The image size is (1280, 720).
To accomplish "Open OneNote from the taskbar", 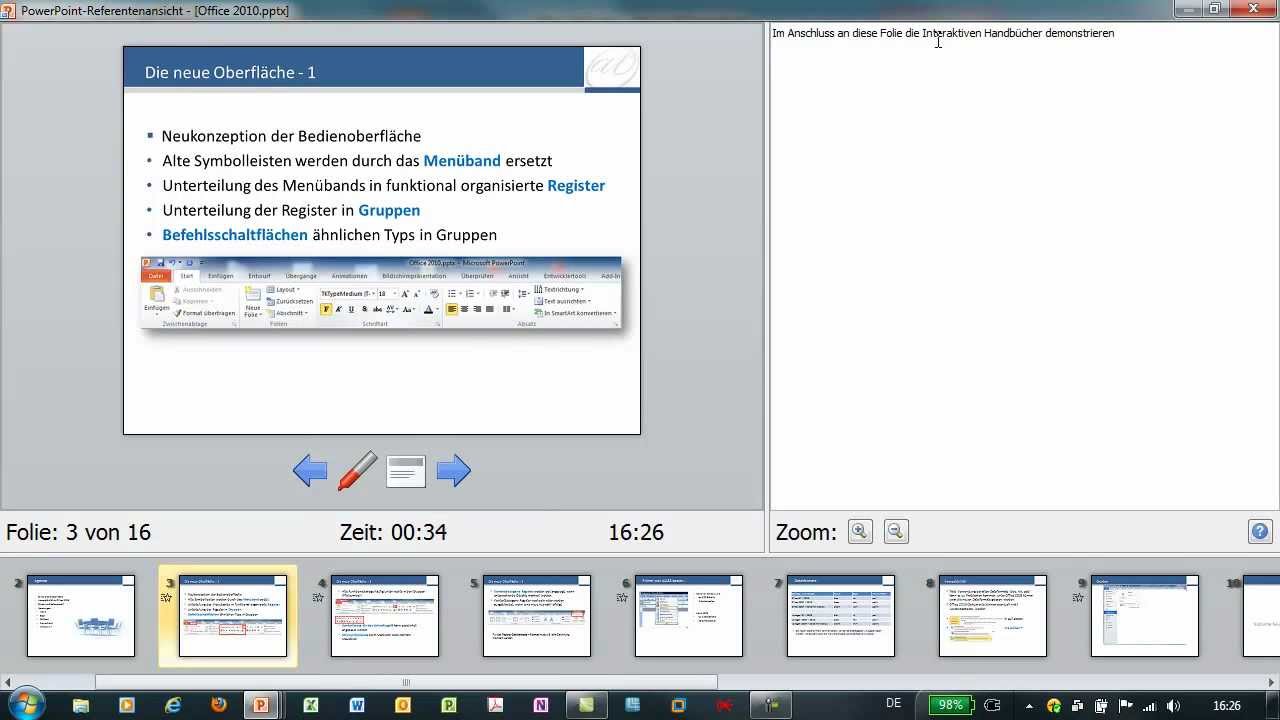I will click(x=541, y=705).
